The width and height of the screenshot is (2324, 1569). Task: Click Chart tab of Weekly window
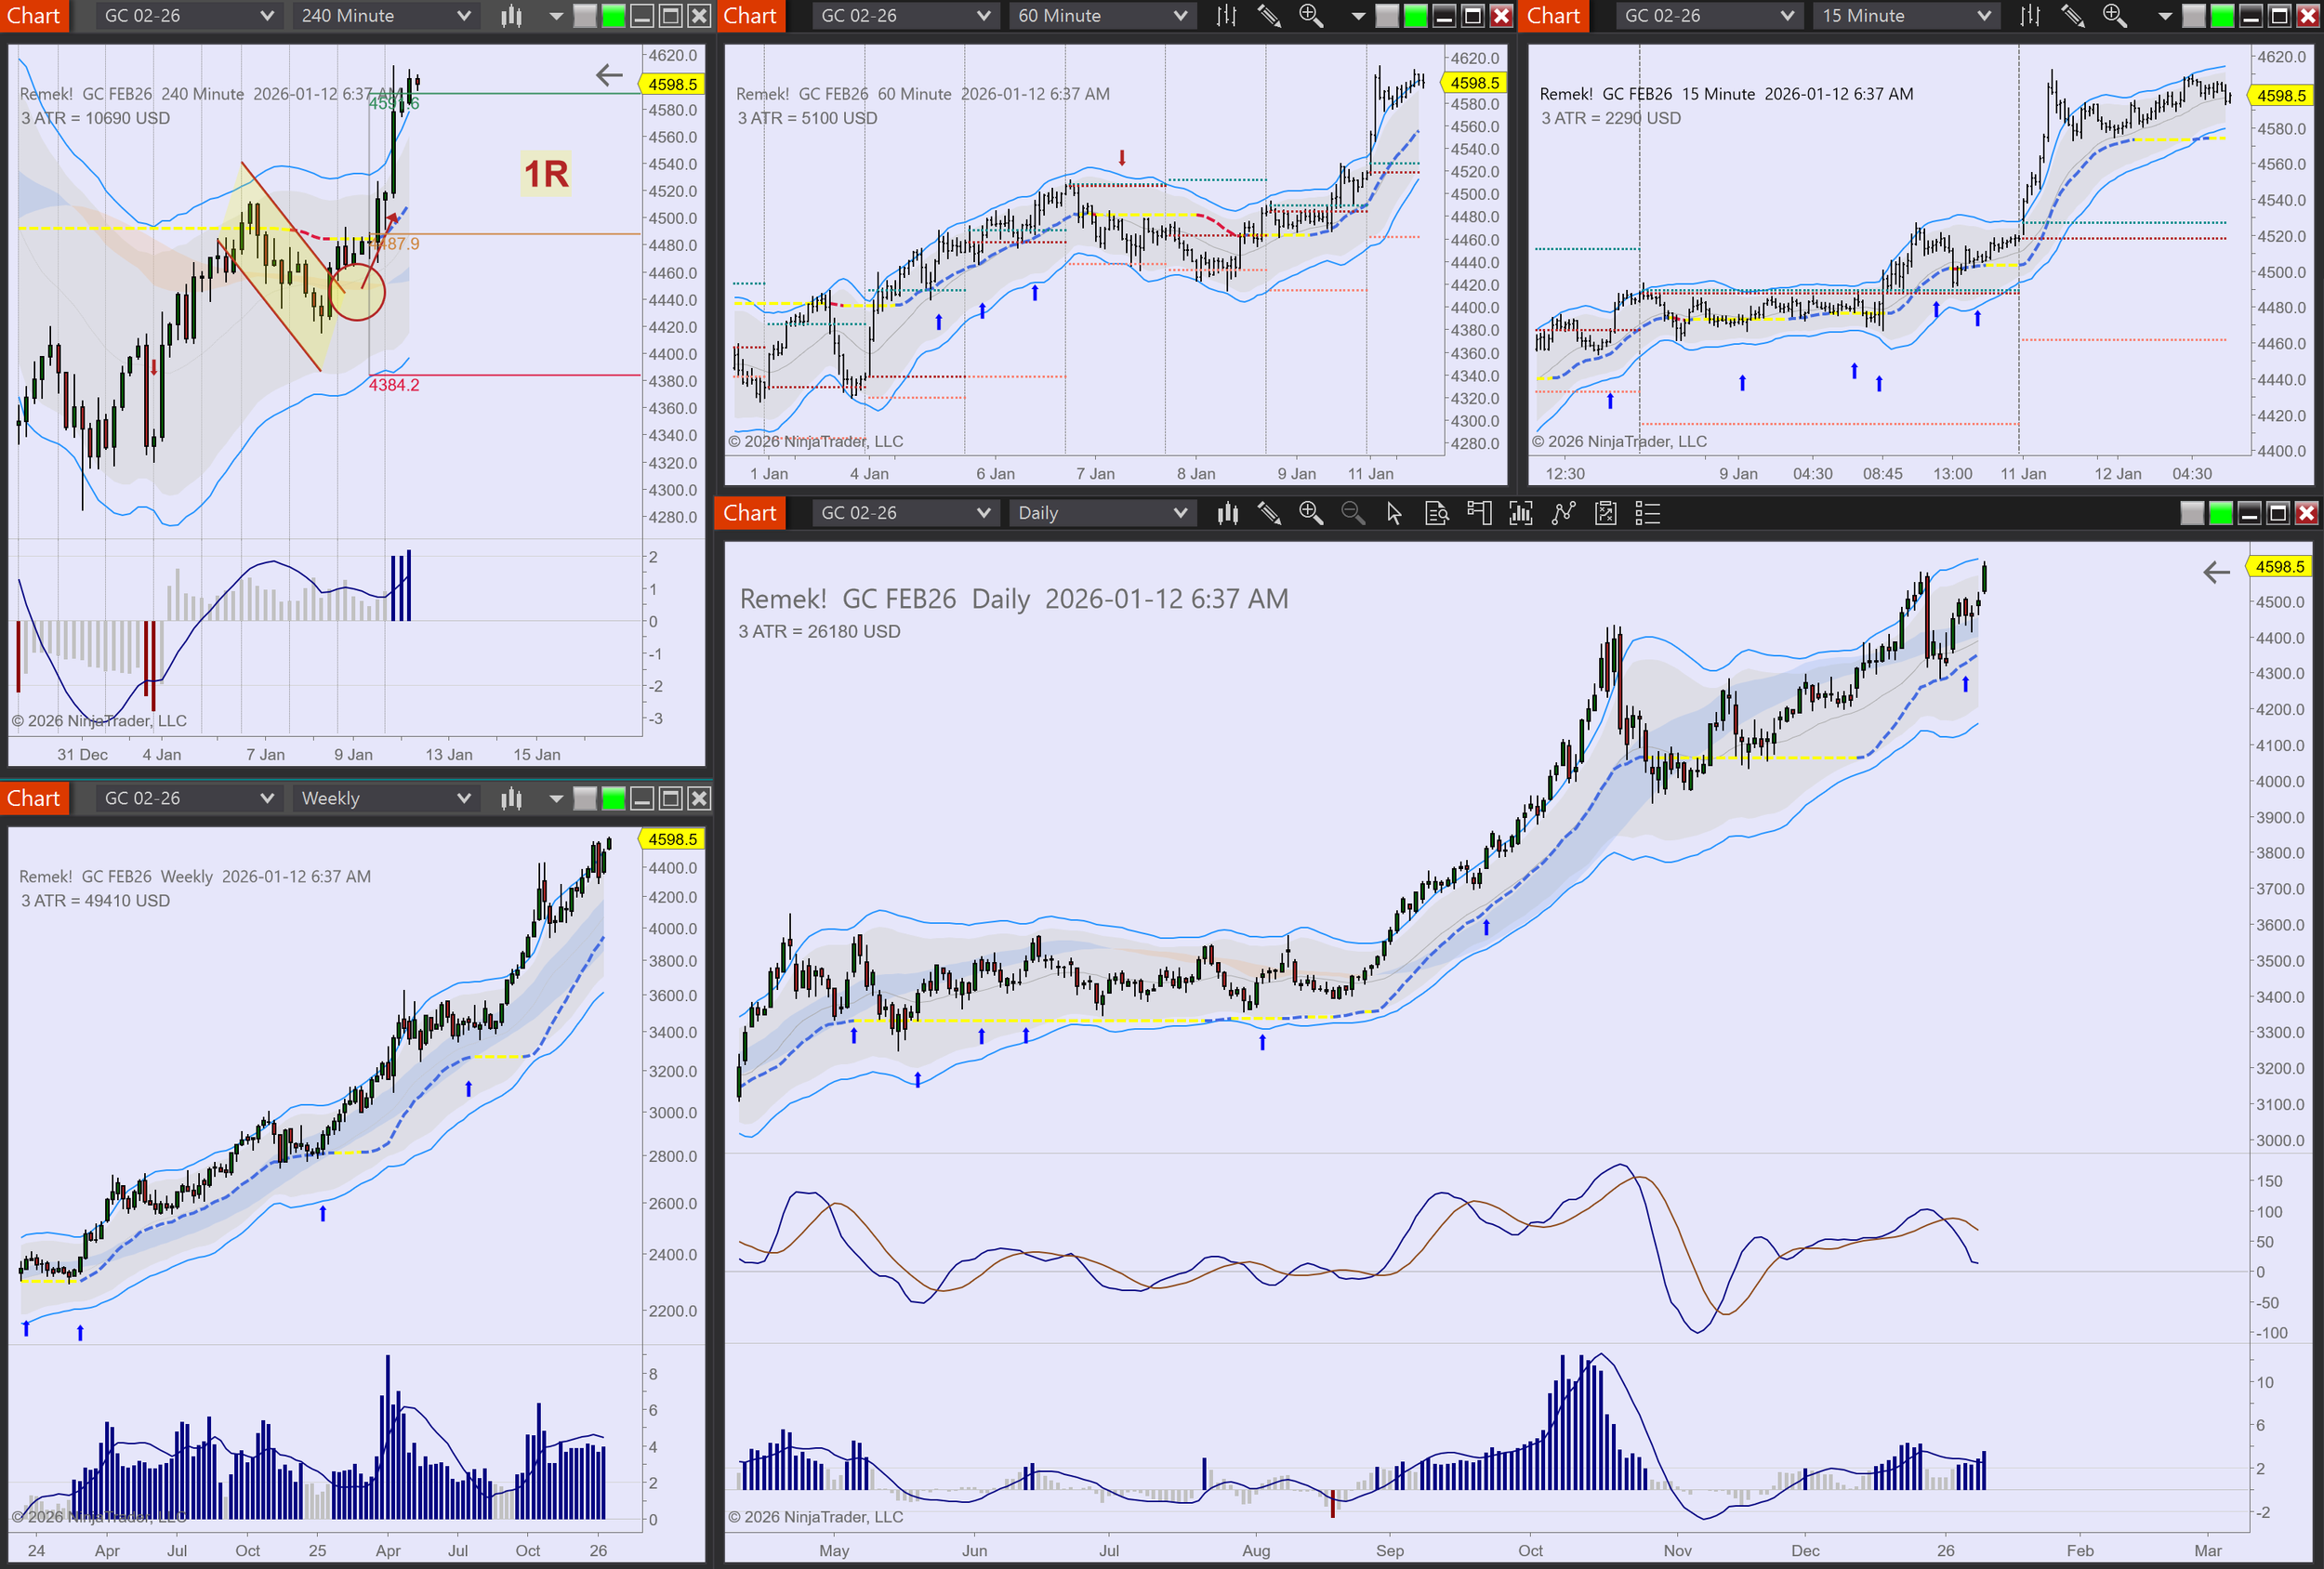34,798
